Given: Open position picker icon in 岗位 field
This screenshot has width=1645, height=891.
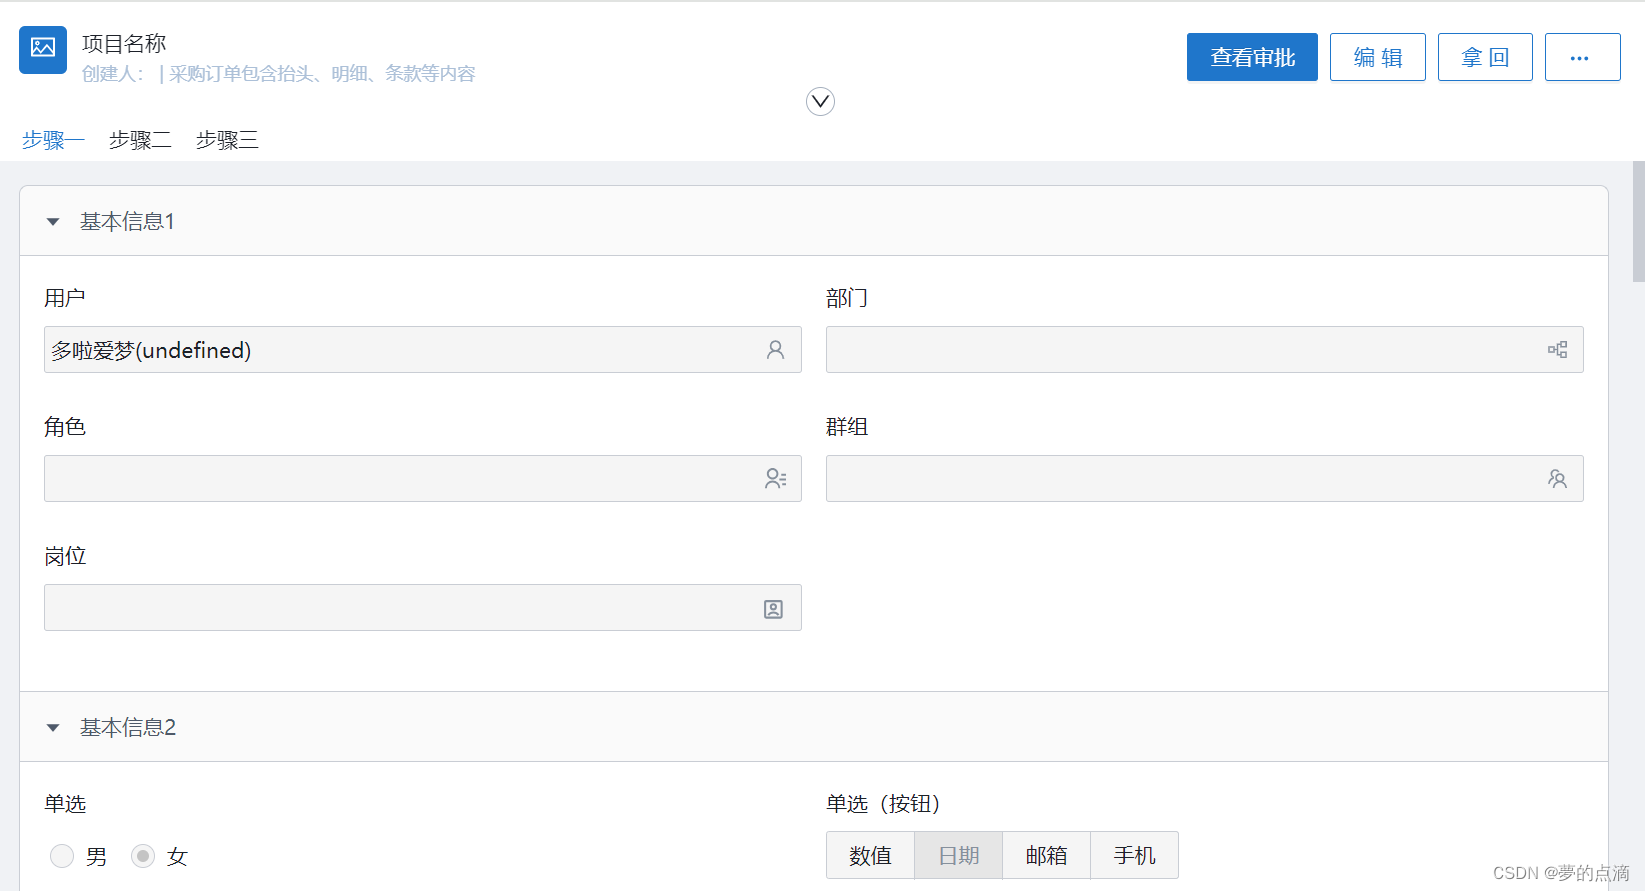Looking at the screenshot, I should 773,609.
